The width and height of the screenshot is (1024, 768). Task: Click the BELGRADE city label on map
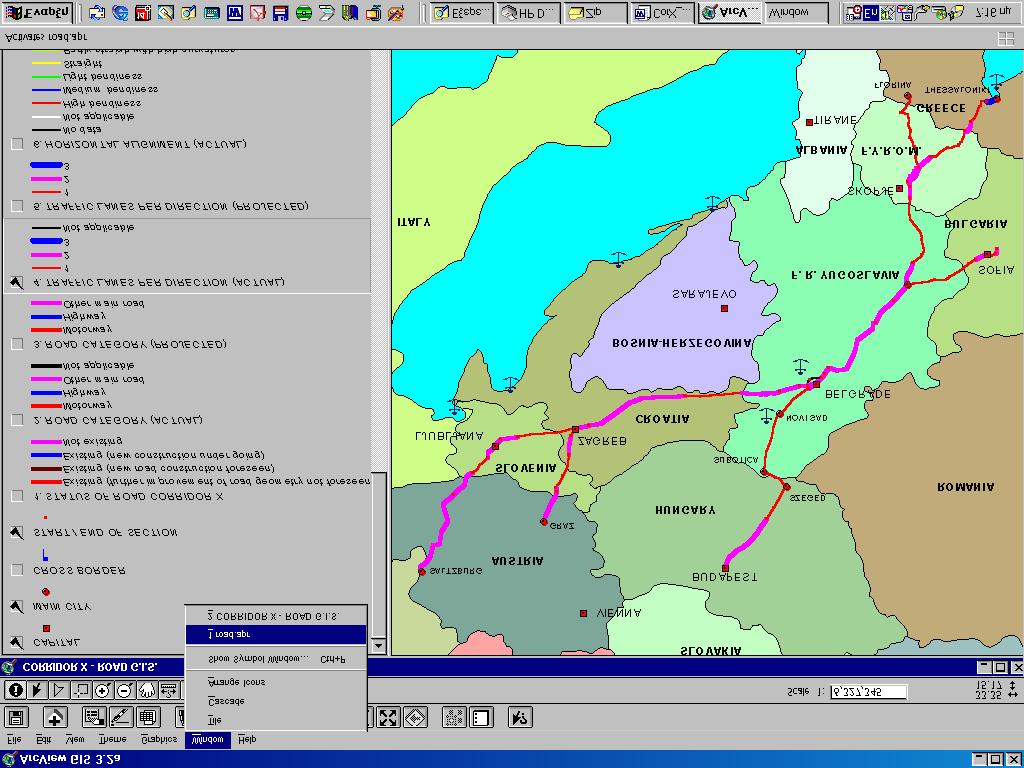[857, 394]
